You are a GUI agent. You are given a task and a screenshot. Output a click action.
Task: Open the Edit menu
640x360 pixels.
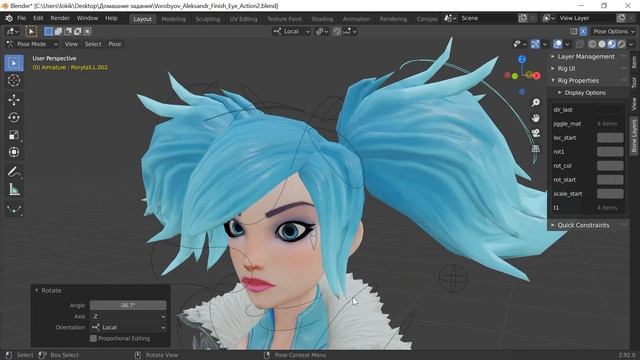coord(38,18)
